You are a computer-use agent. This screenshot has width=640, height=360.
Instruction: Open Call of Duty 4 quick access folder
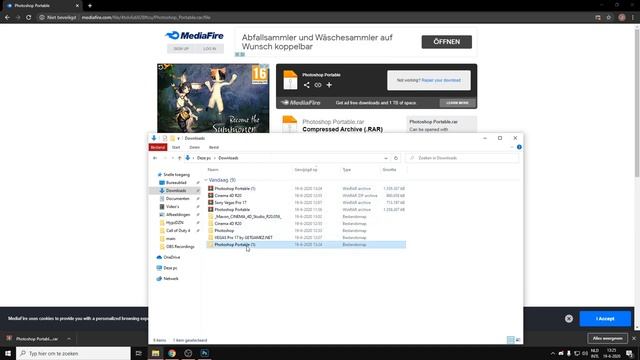coord(178,231)
